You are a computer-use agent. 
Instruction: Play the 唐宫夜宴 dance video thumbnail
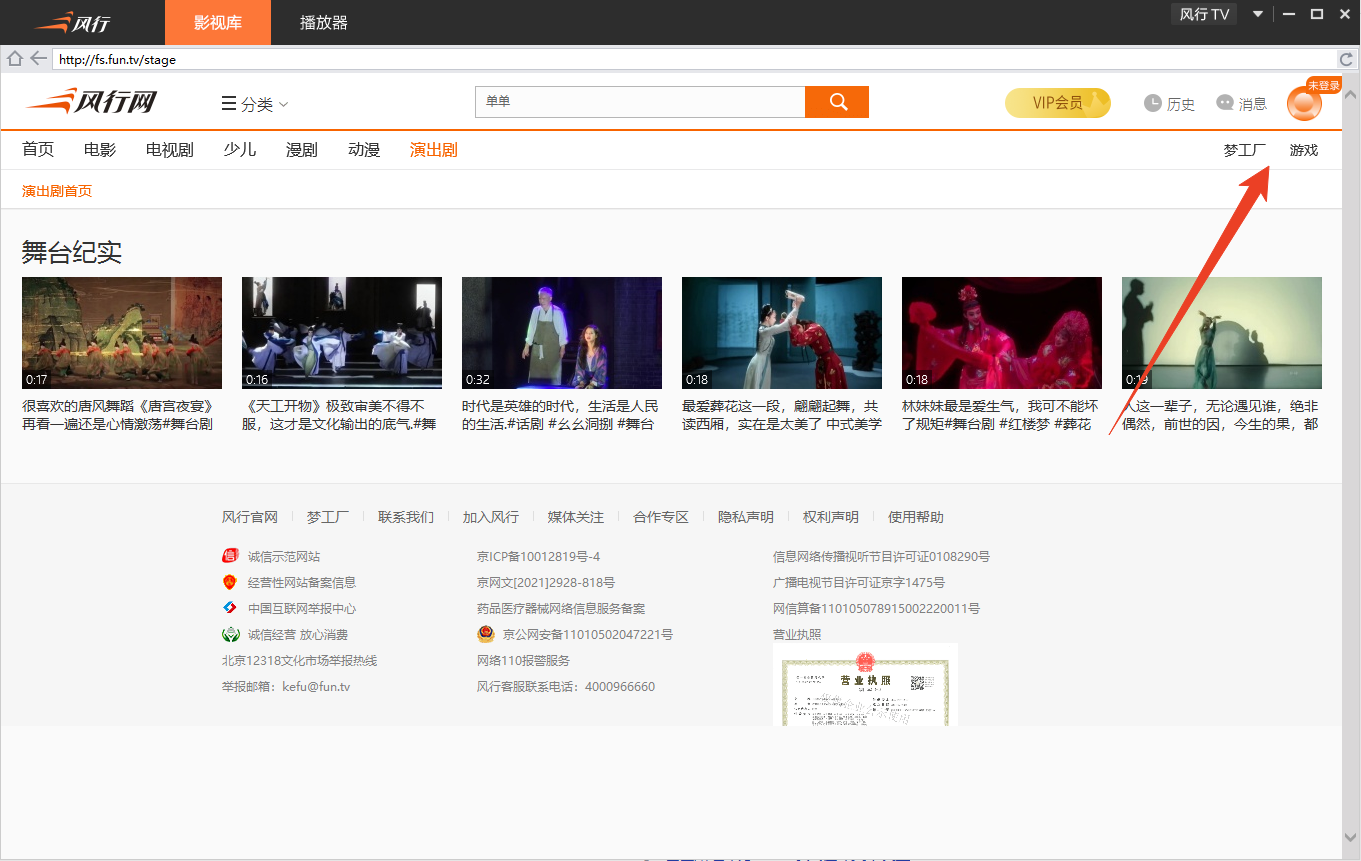coord(122,333)
